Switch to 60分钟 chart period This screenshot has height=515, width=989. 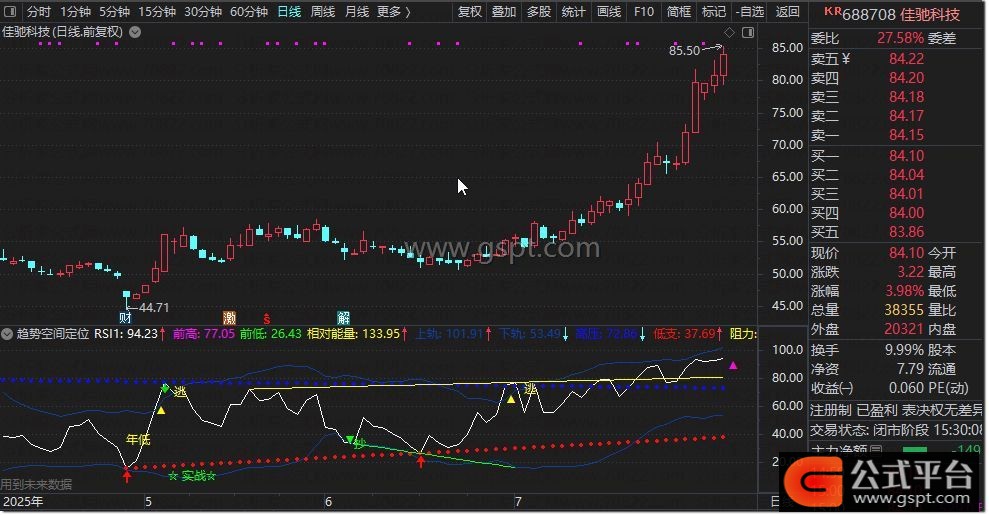coord(249,12)
